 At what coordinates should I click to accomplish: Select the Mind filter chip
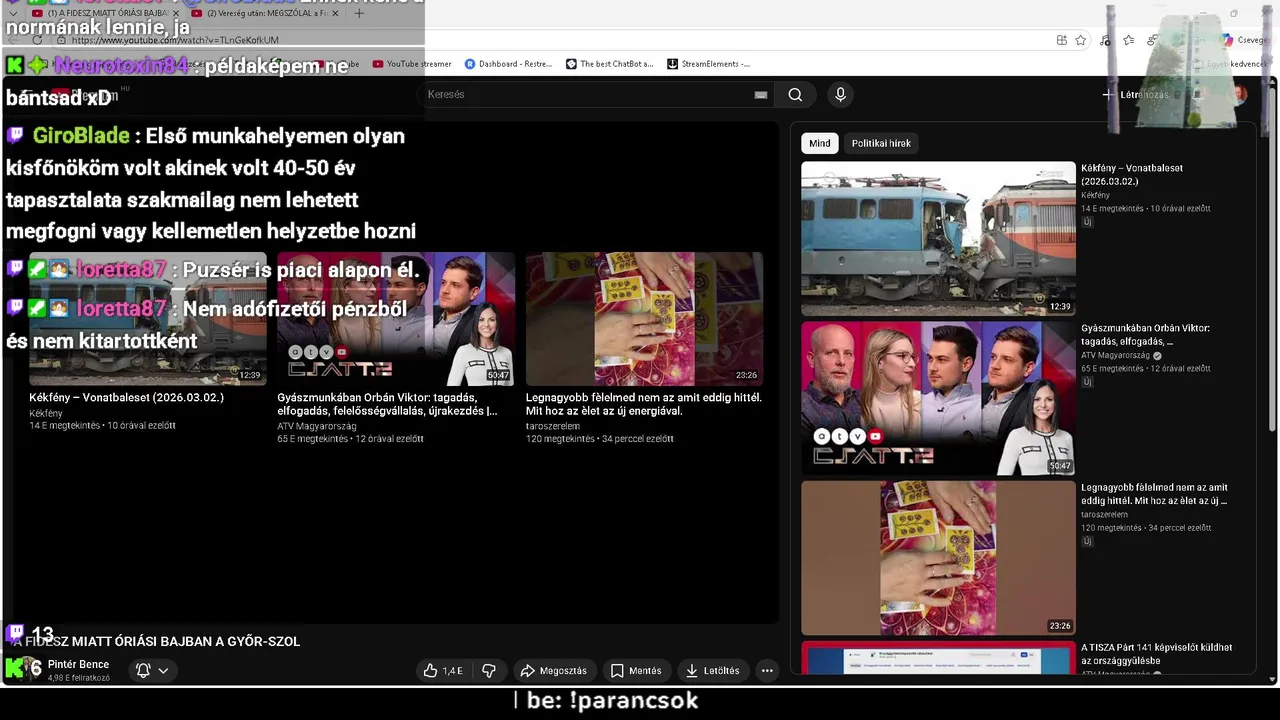[x=819, y=143]
